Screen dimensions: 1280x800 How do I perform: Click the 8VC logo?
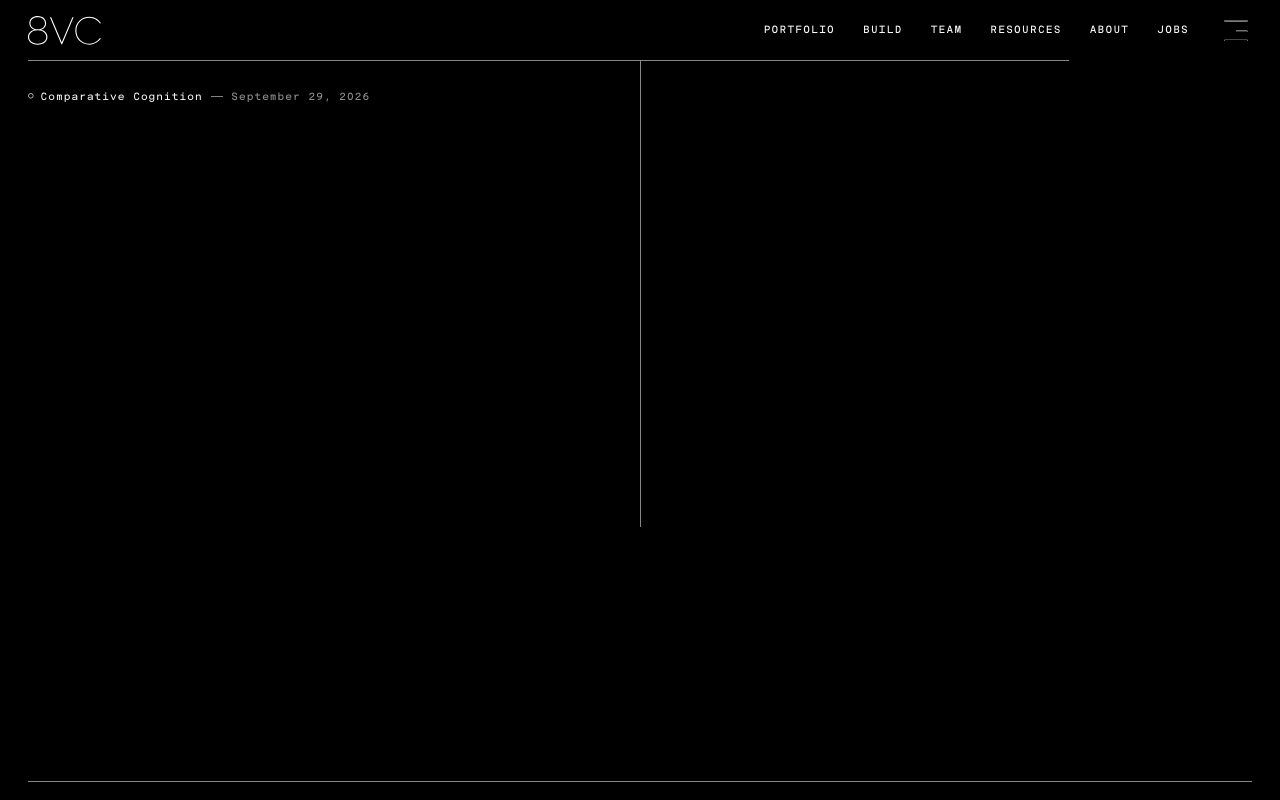(65, 31)
